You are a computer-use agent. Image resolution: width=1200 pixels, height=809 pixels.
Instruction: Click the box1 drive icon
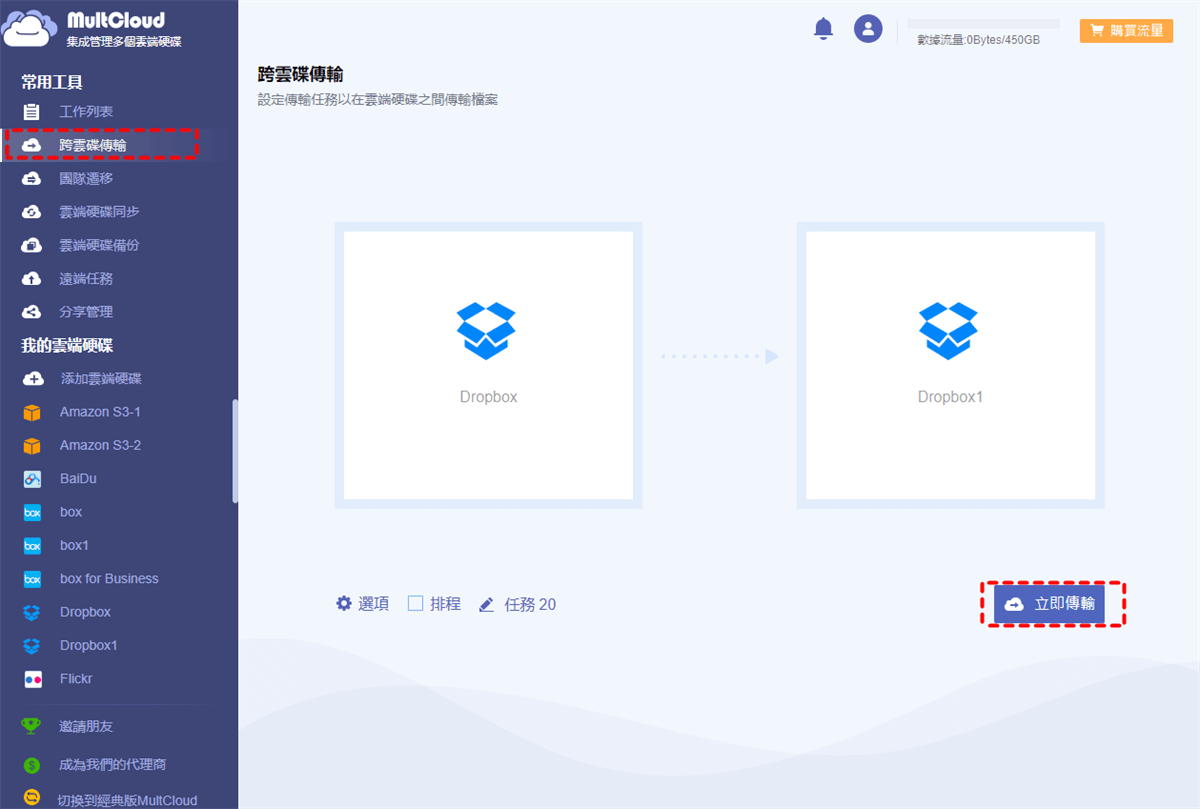[32, 545]
